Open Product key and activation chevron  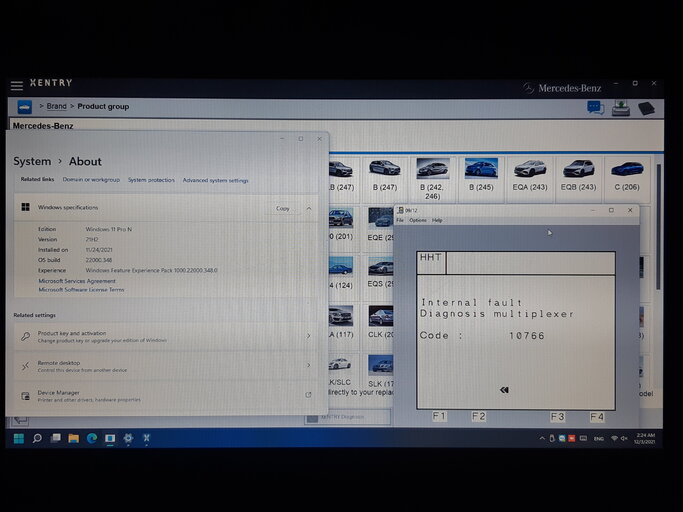click(308, 336)
